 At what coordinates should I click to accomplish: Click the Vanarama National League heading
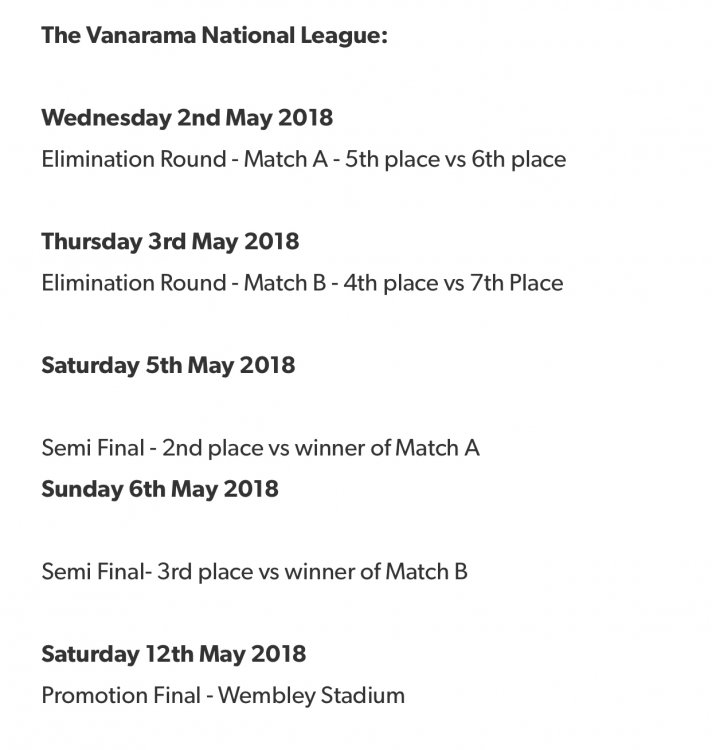214,35
